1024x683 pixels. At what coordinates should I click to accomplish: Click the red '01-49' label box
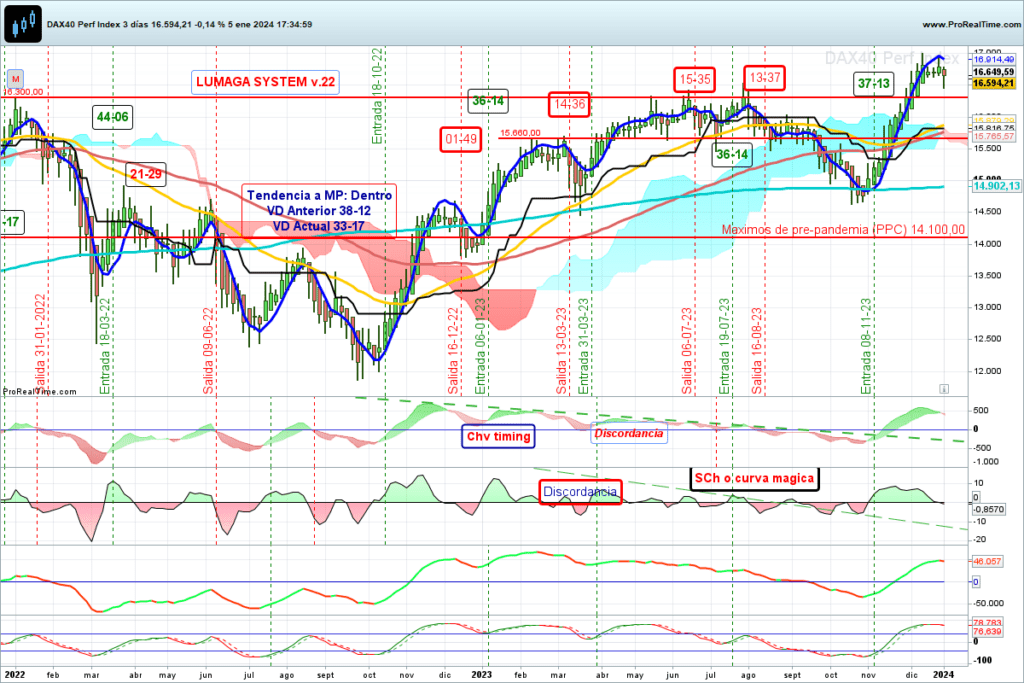(461, 139)
